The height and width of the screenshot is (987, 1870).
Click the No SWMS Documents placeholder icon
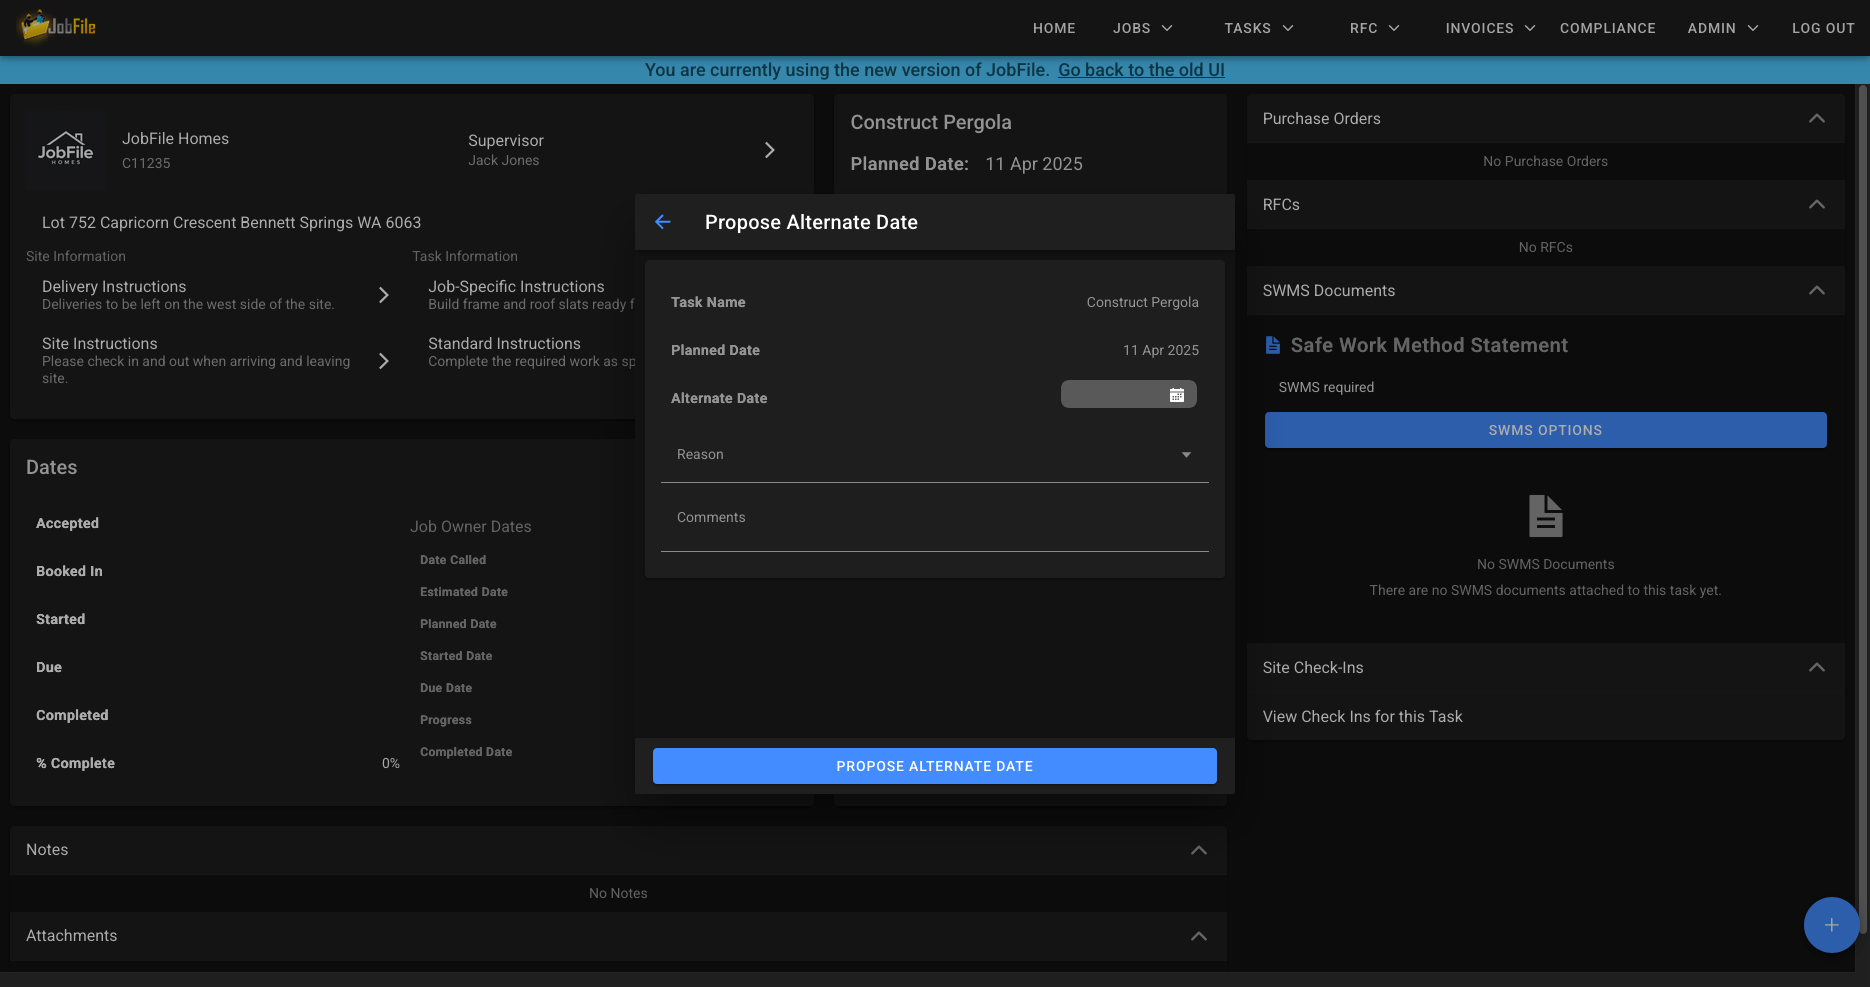(1546, 516)
